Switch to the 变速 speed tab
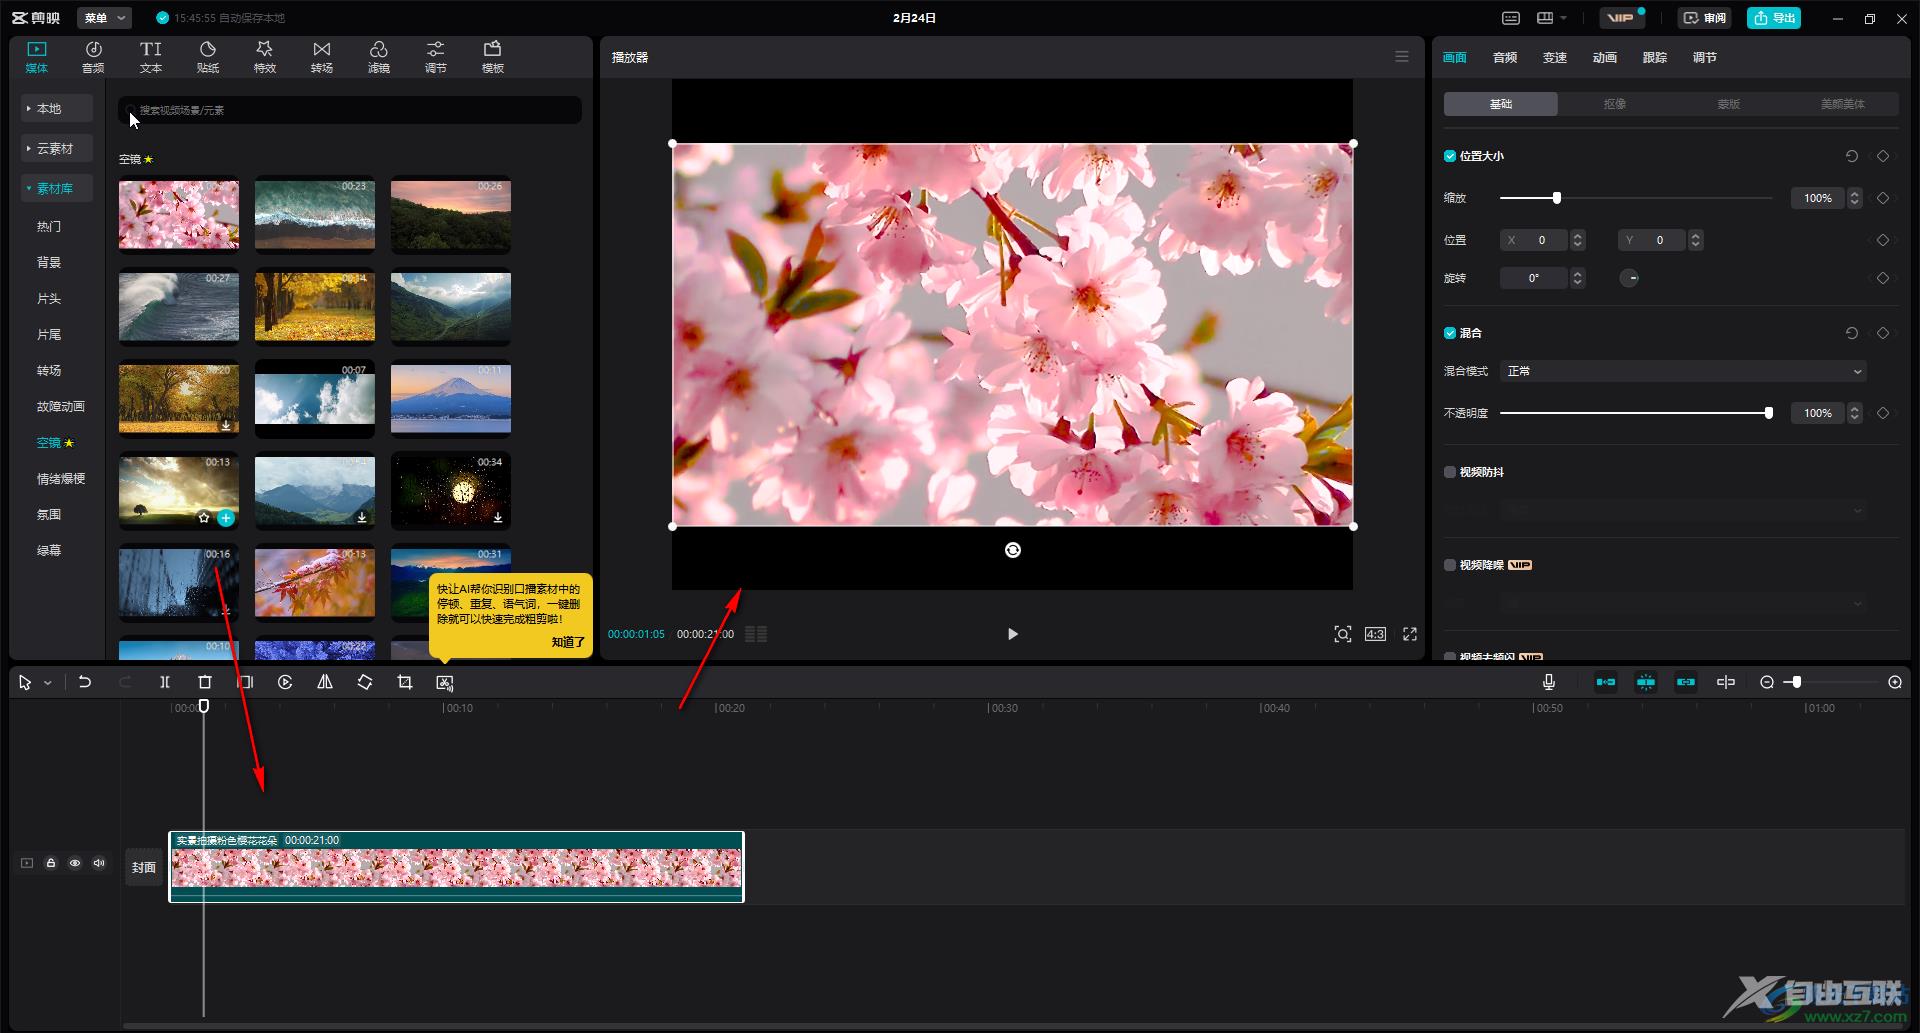Screen dimensions: 1920x1033 [1555, 58]
